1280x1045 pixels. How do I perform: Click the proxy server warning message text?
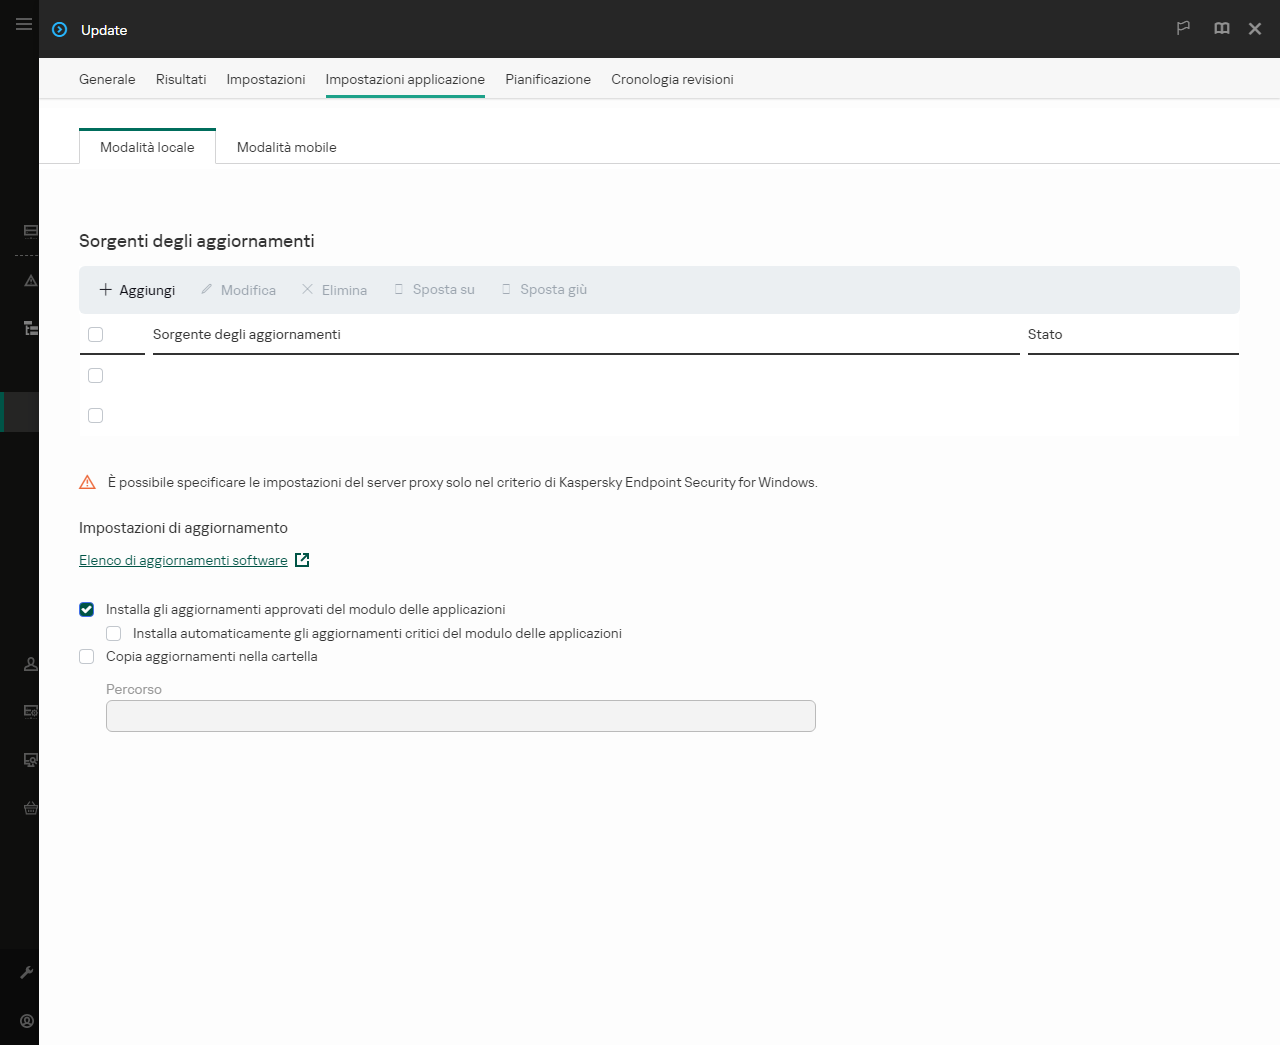pyautogui.click(x=463, y=483)
